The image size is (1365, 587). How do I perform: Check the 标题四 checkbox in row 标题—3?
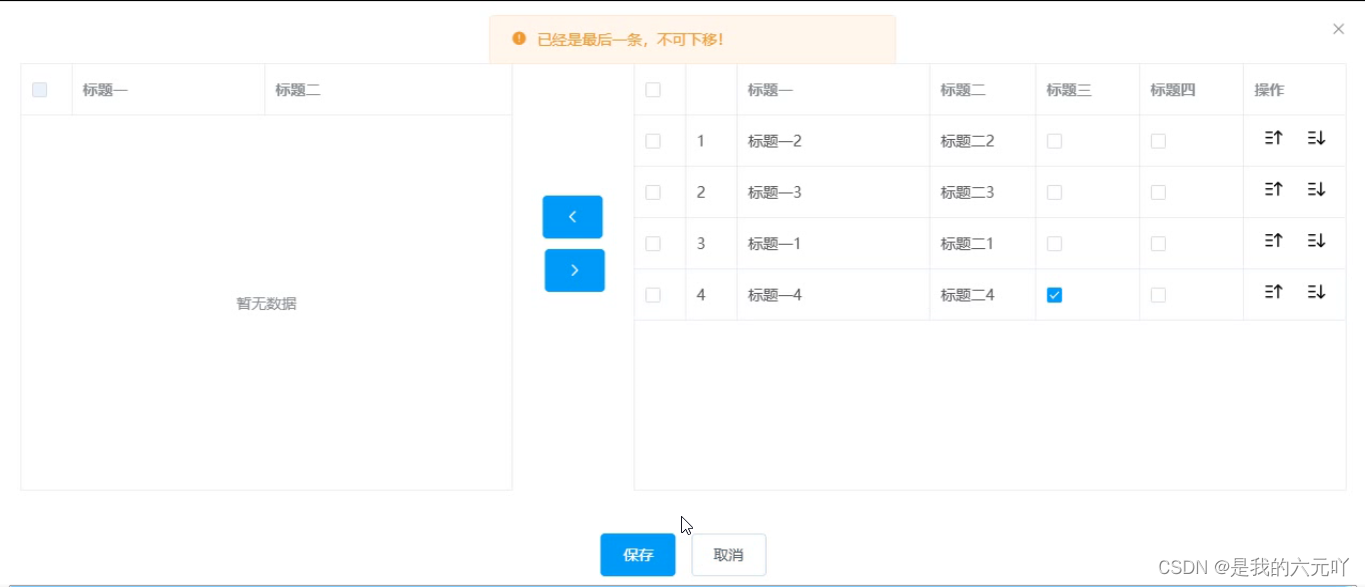pos(1158,191)
